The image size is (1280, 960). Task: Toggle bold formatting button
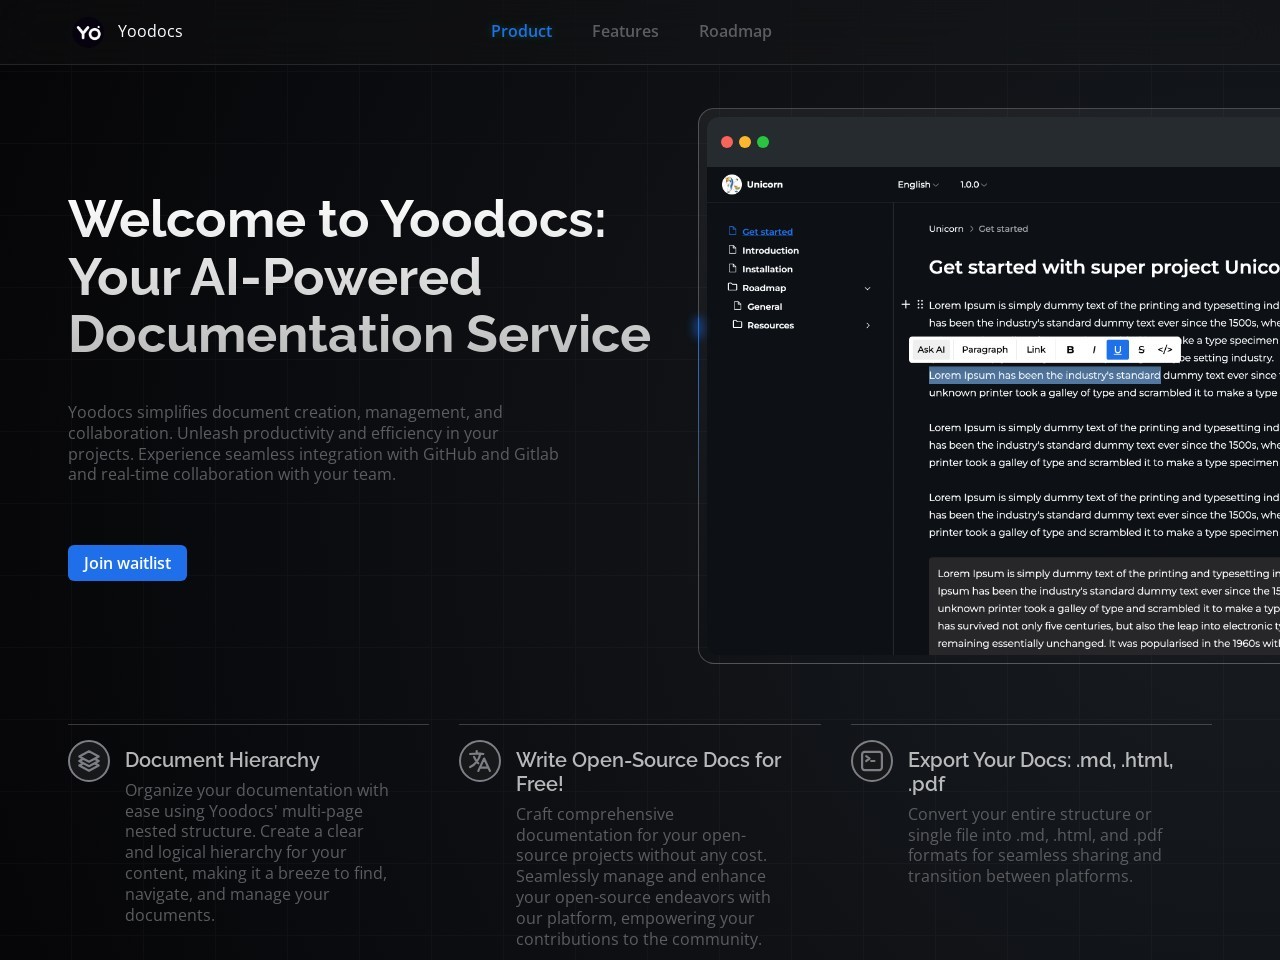click(1070, 350)
